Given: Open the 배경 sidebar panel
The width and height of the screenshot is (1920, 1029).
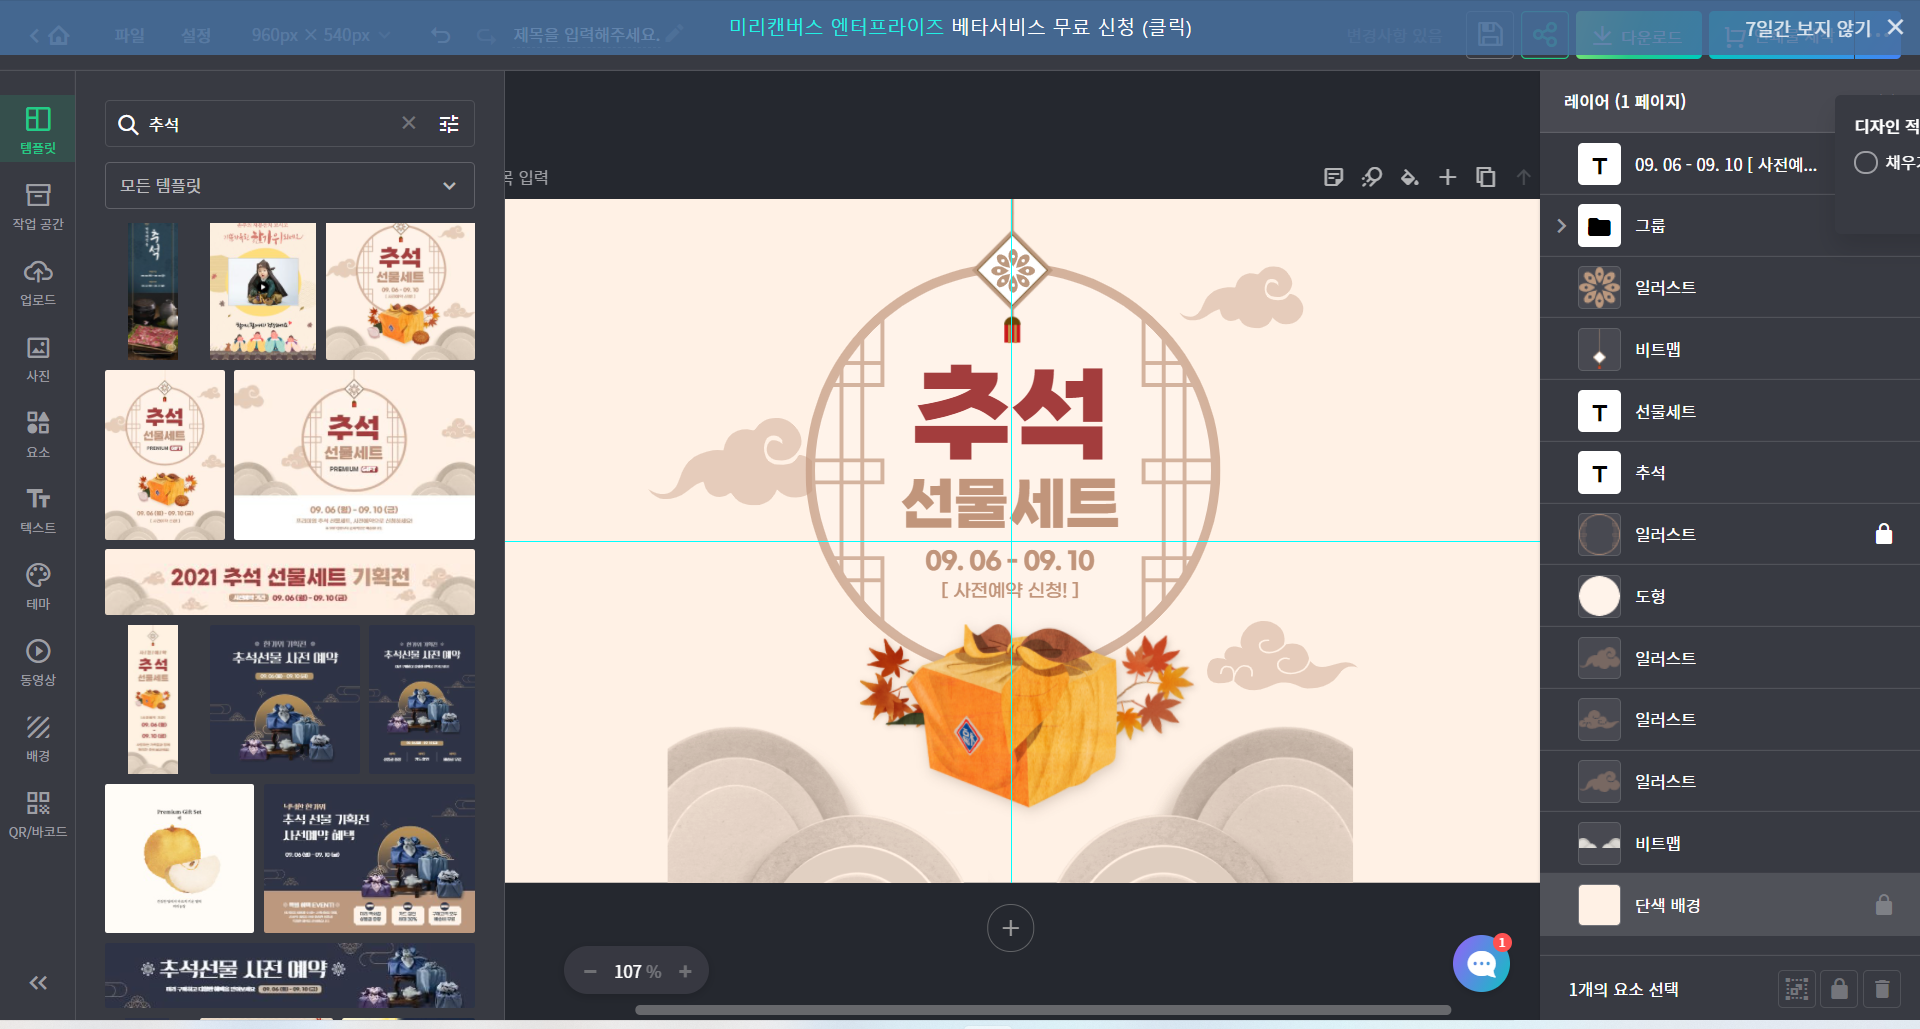Looking at the screenshot, I should coord(38,738).
